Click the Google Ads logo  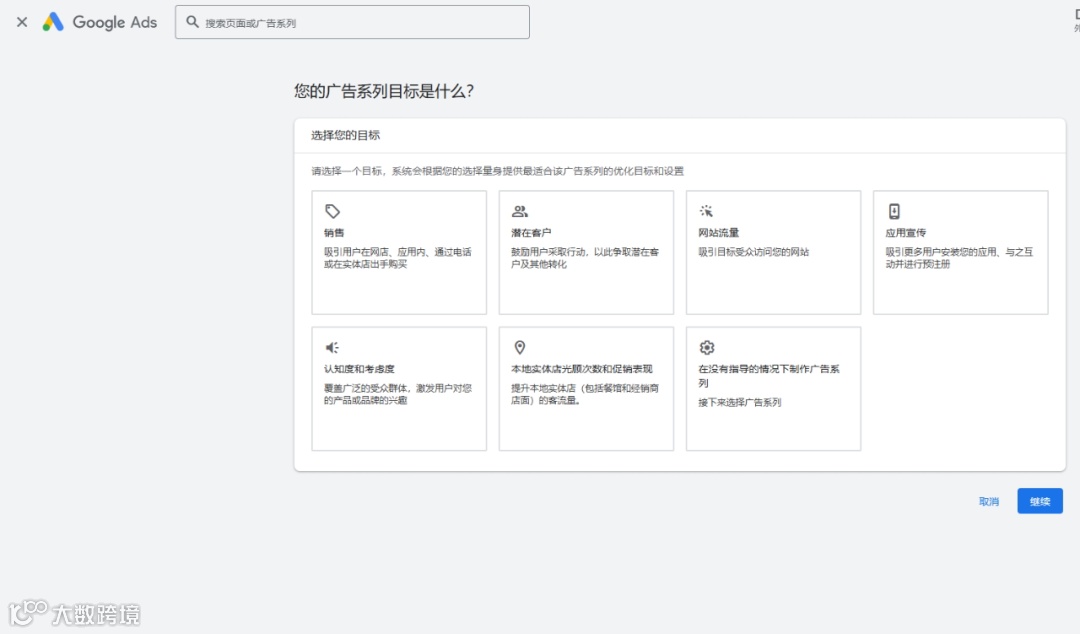point(100,22)
